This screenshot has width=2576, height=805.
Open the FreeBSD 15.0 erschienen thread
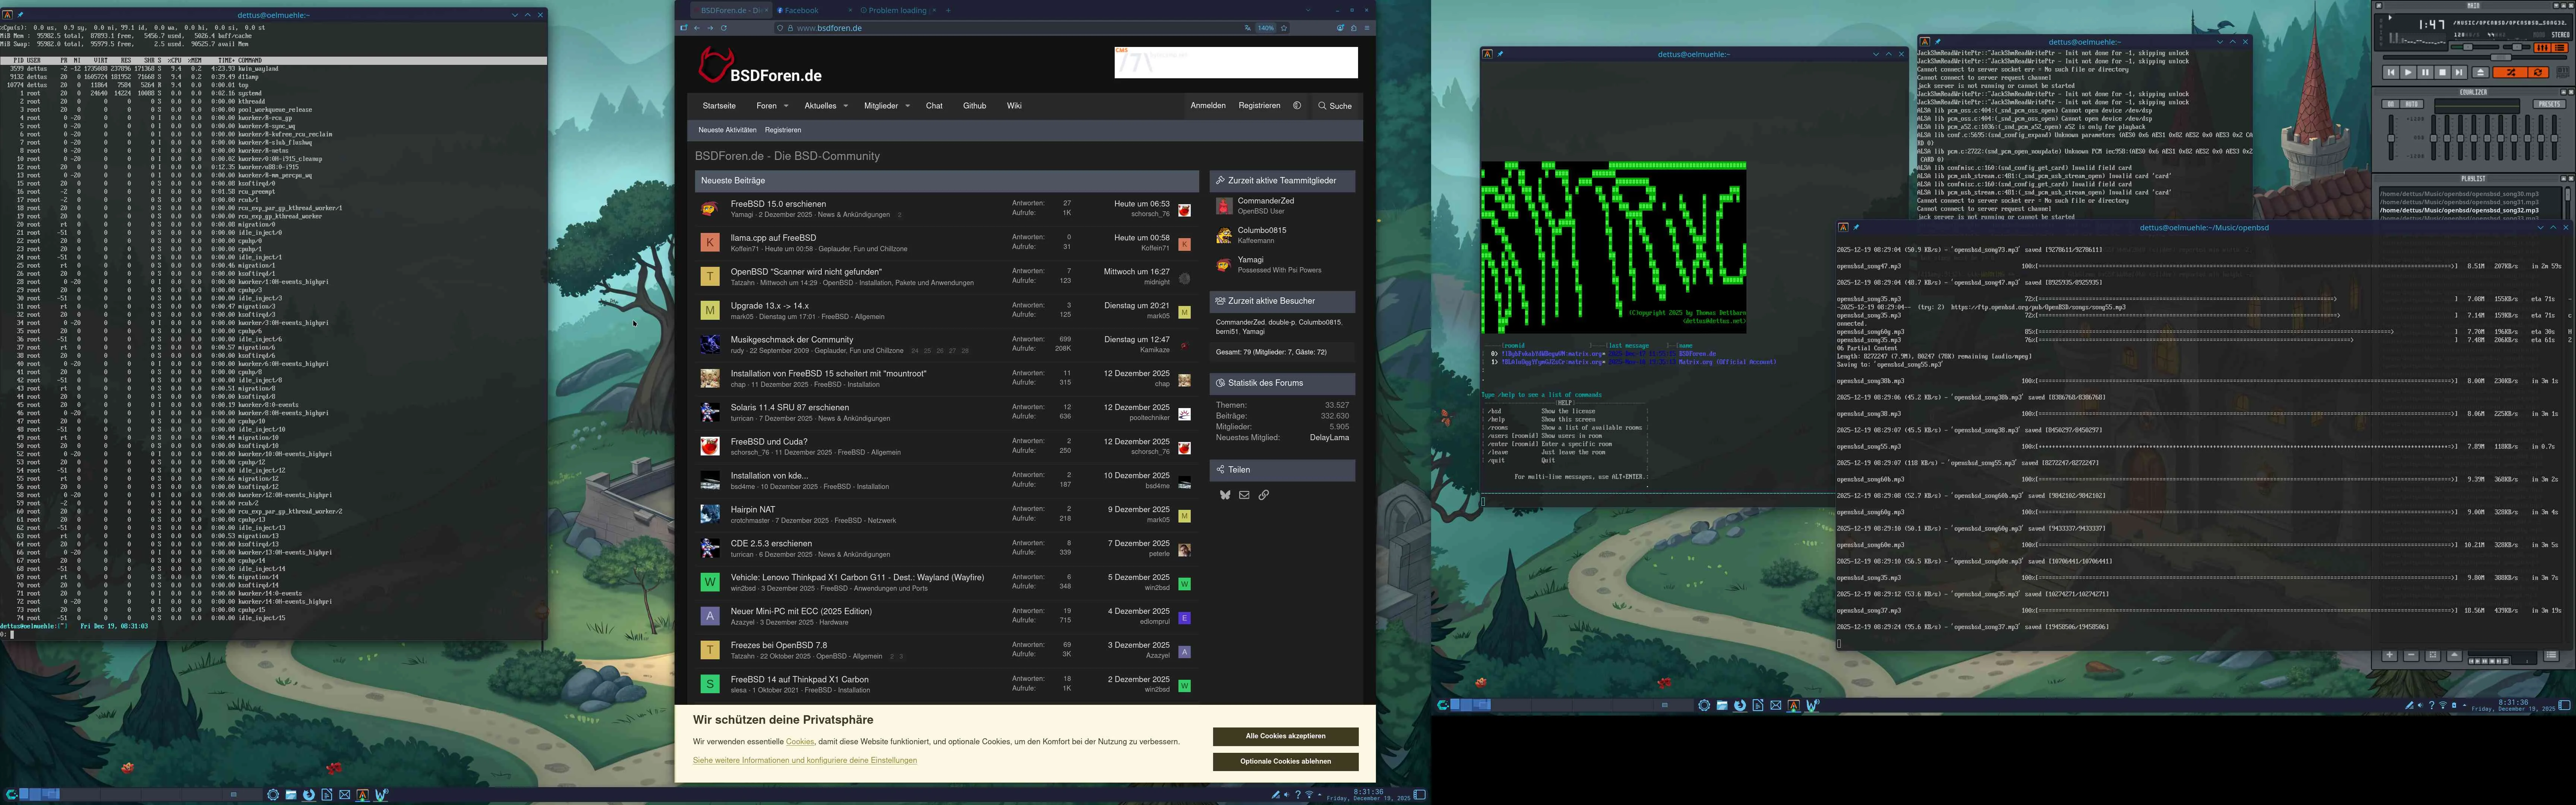click(x=778, y=203)
